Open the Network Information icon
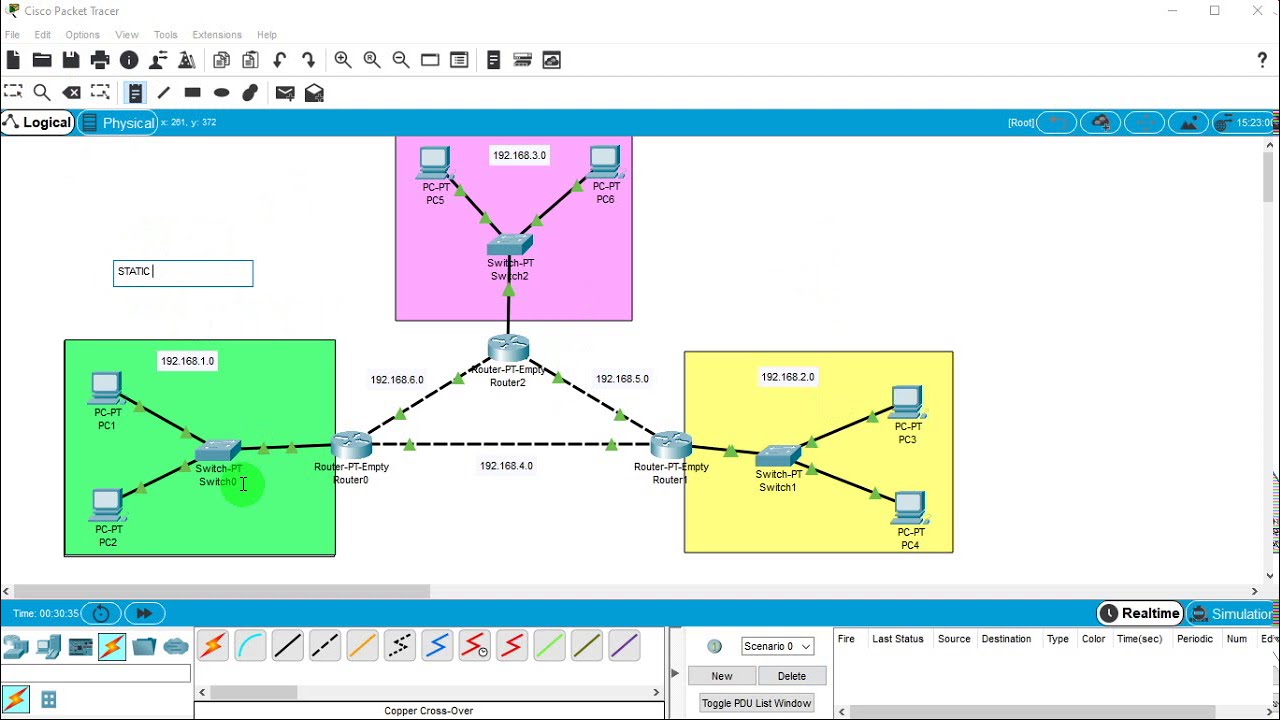Screen dimensions: 1280x720 129,60
